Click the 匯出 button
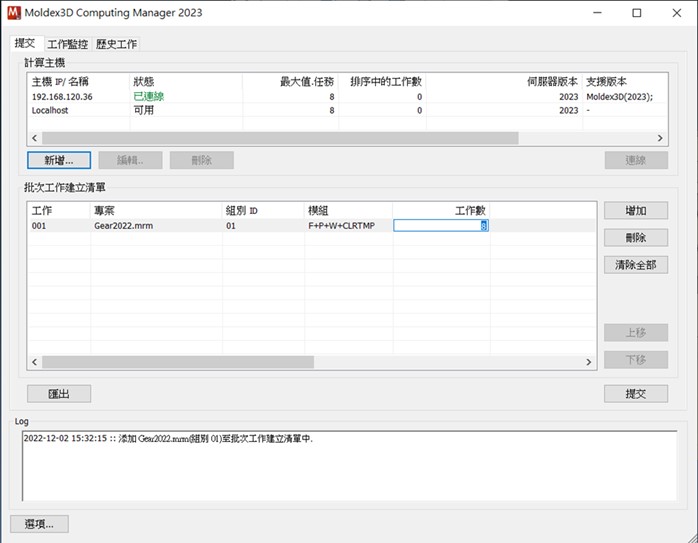 click(59, 393)
